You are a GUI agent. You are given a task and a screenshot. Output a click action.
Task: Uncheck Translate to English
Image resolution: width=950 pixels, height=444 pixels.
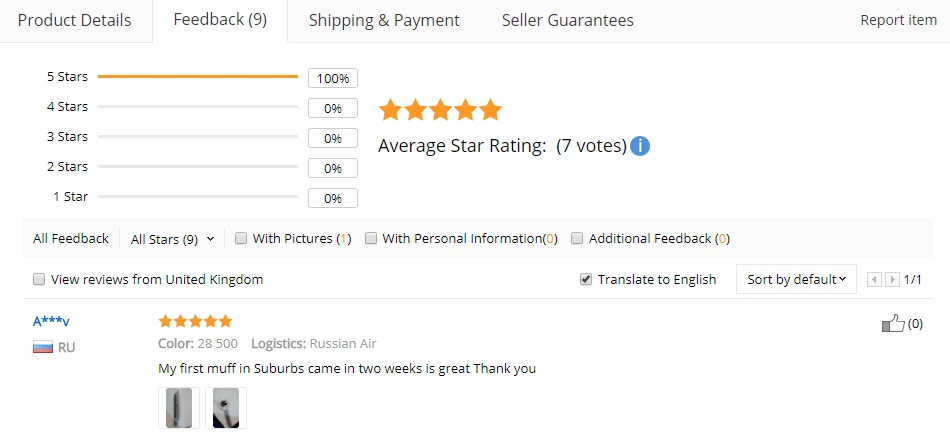coord(586,279)
